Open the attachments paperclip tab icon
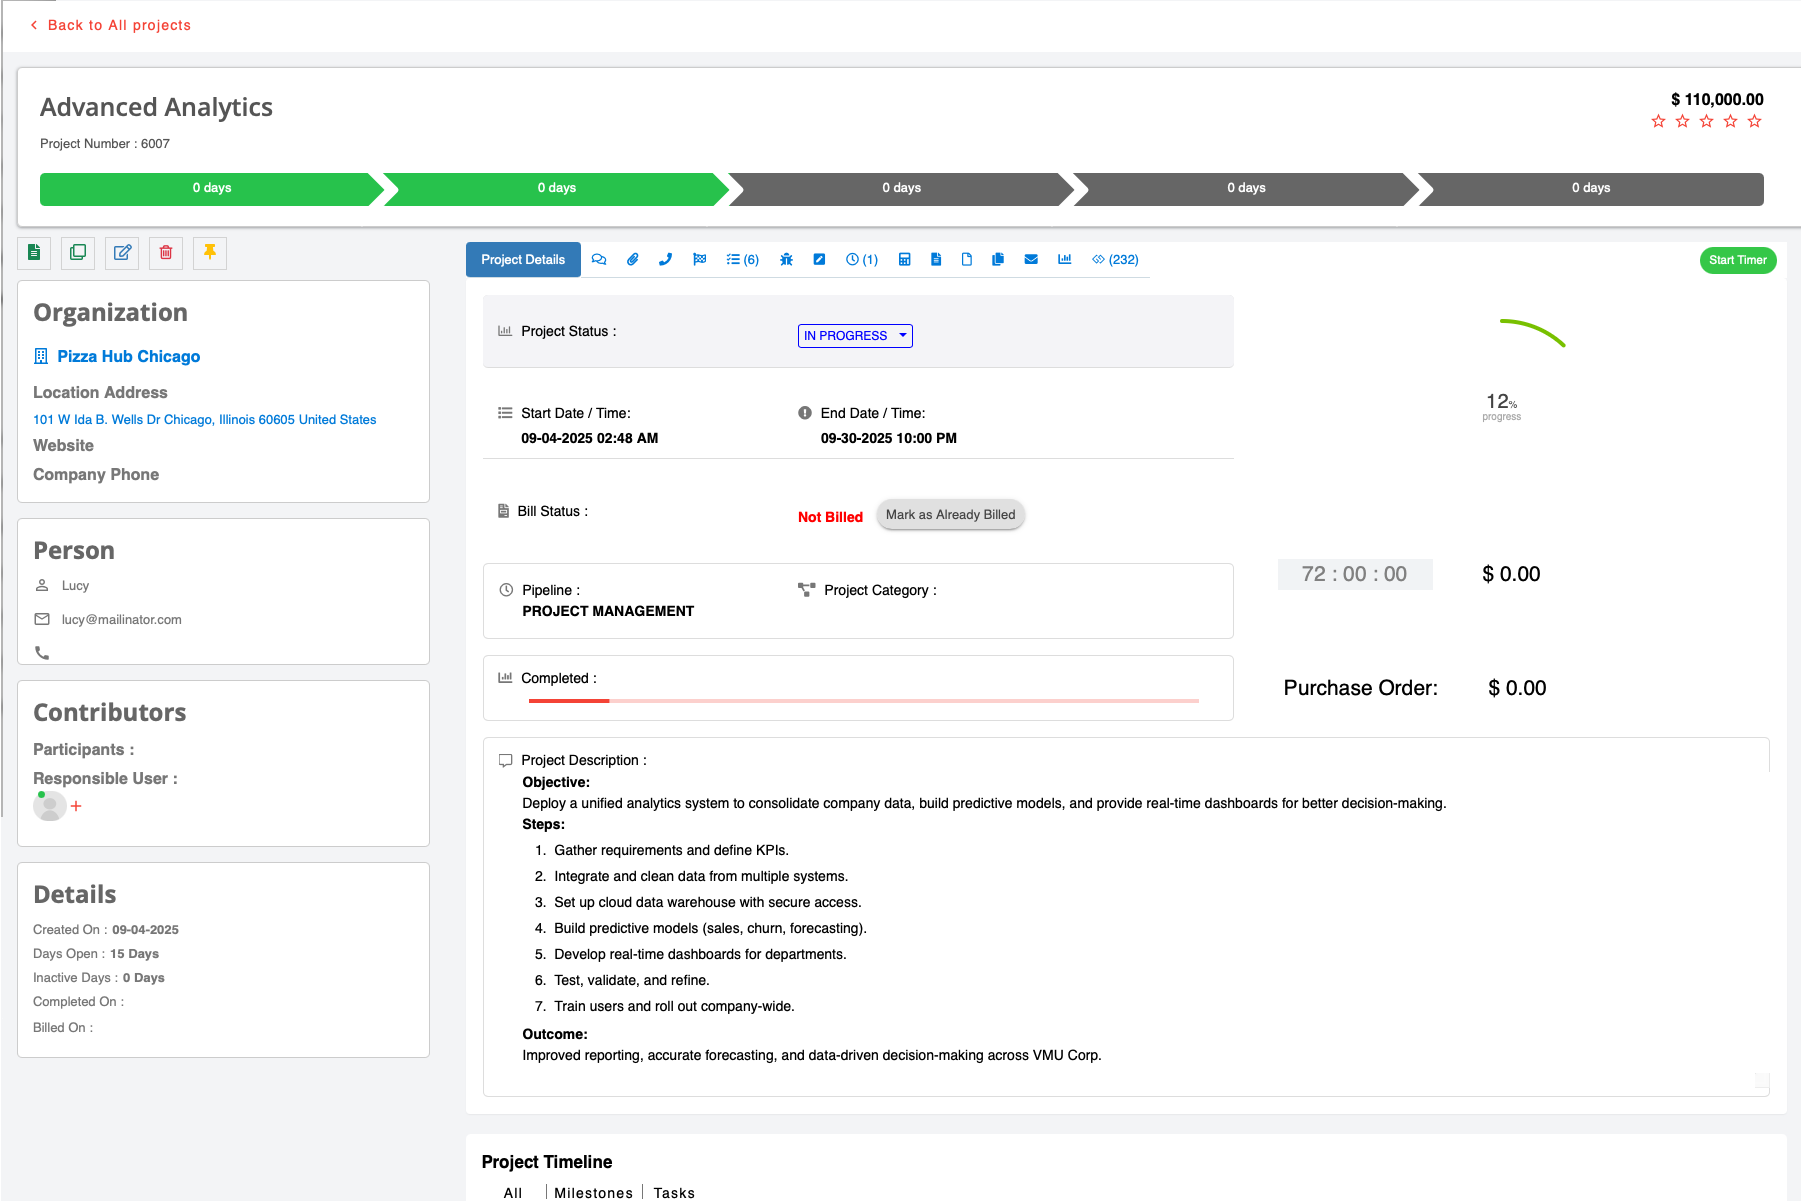The height and width of the screenshot is (1201, 1801). coord(633,260)
